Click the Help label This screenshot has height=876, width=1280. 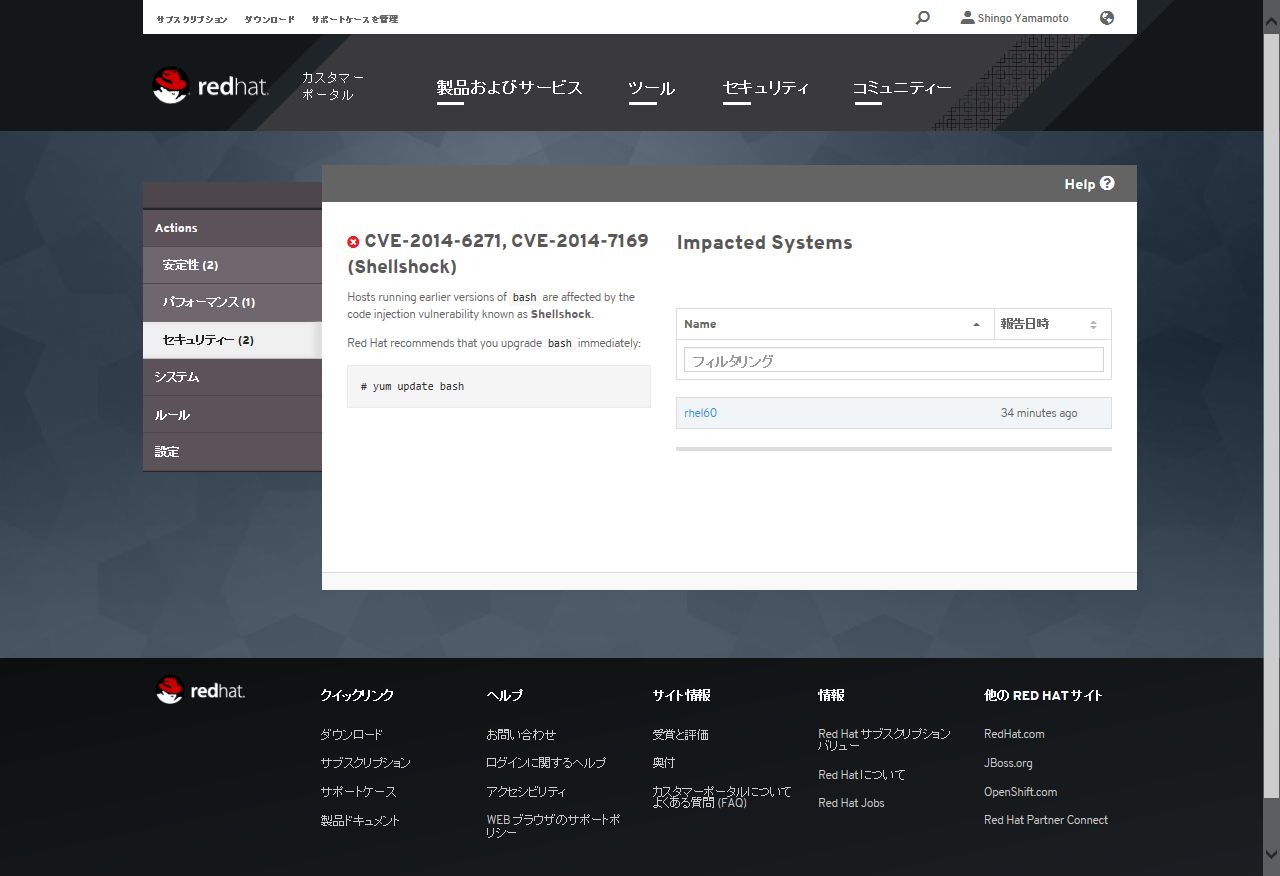tap(1079, 184)
